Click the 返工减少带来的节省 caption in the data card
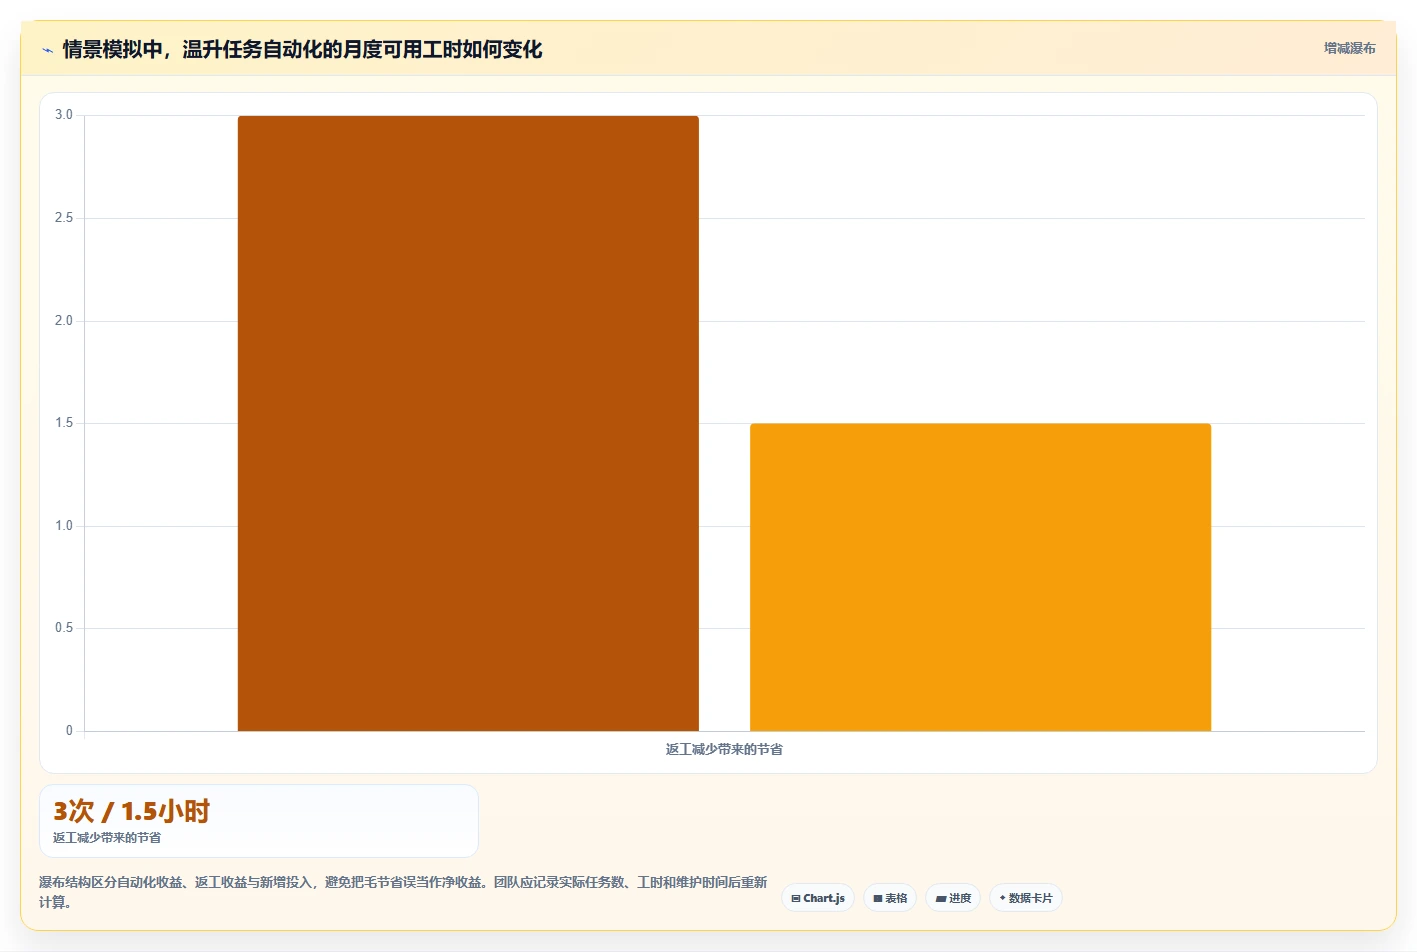 pyautogui.click(x=107, y=838)
